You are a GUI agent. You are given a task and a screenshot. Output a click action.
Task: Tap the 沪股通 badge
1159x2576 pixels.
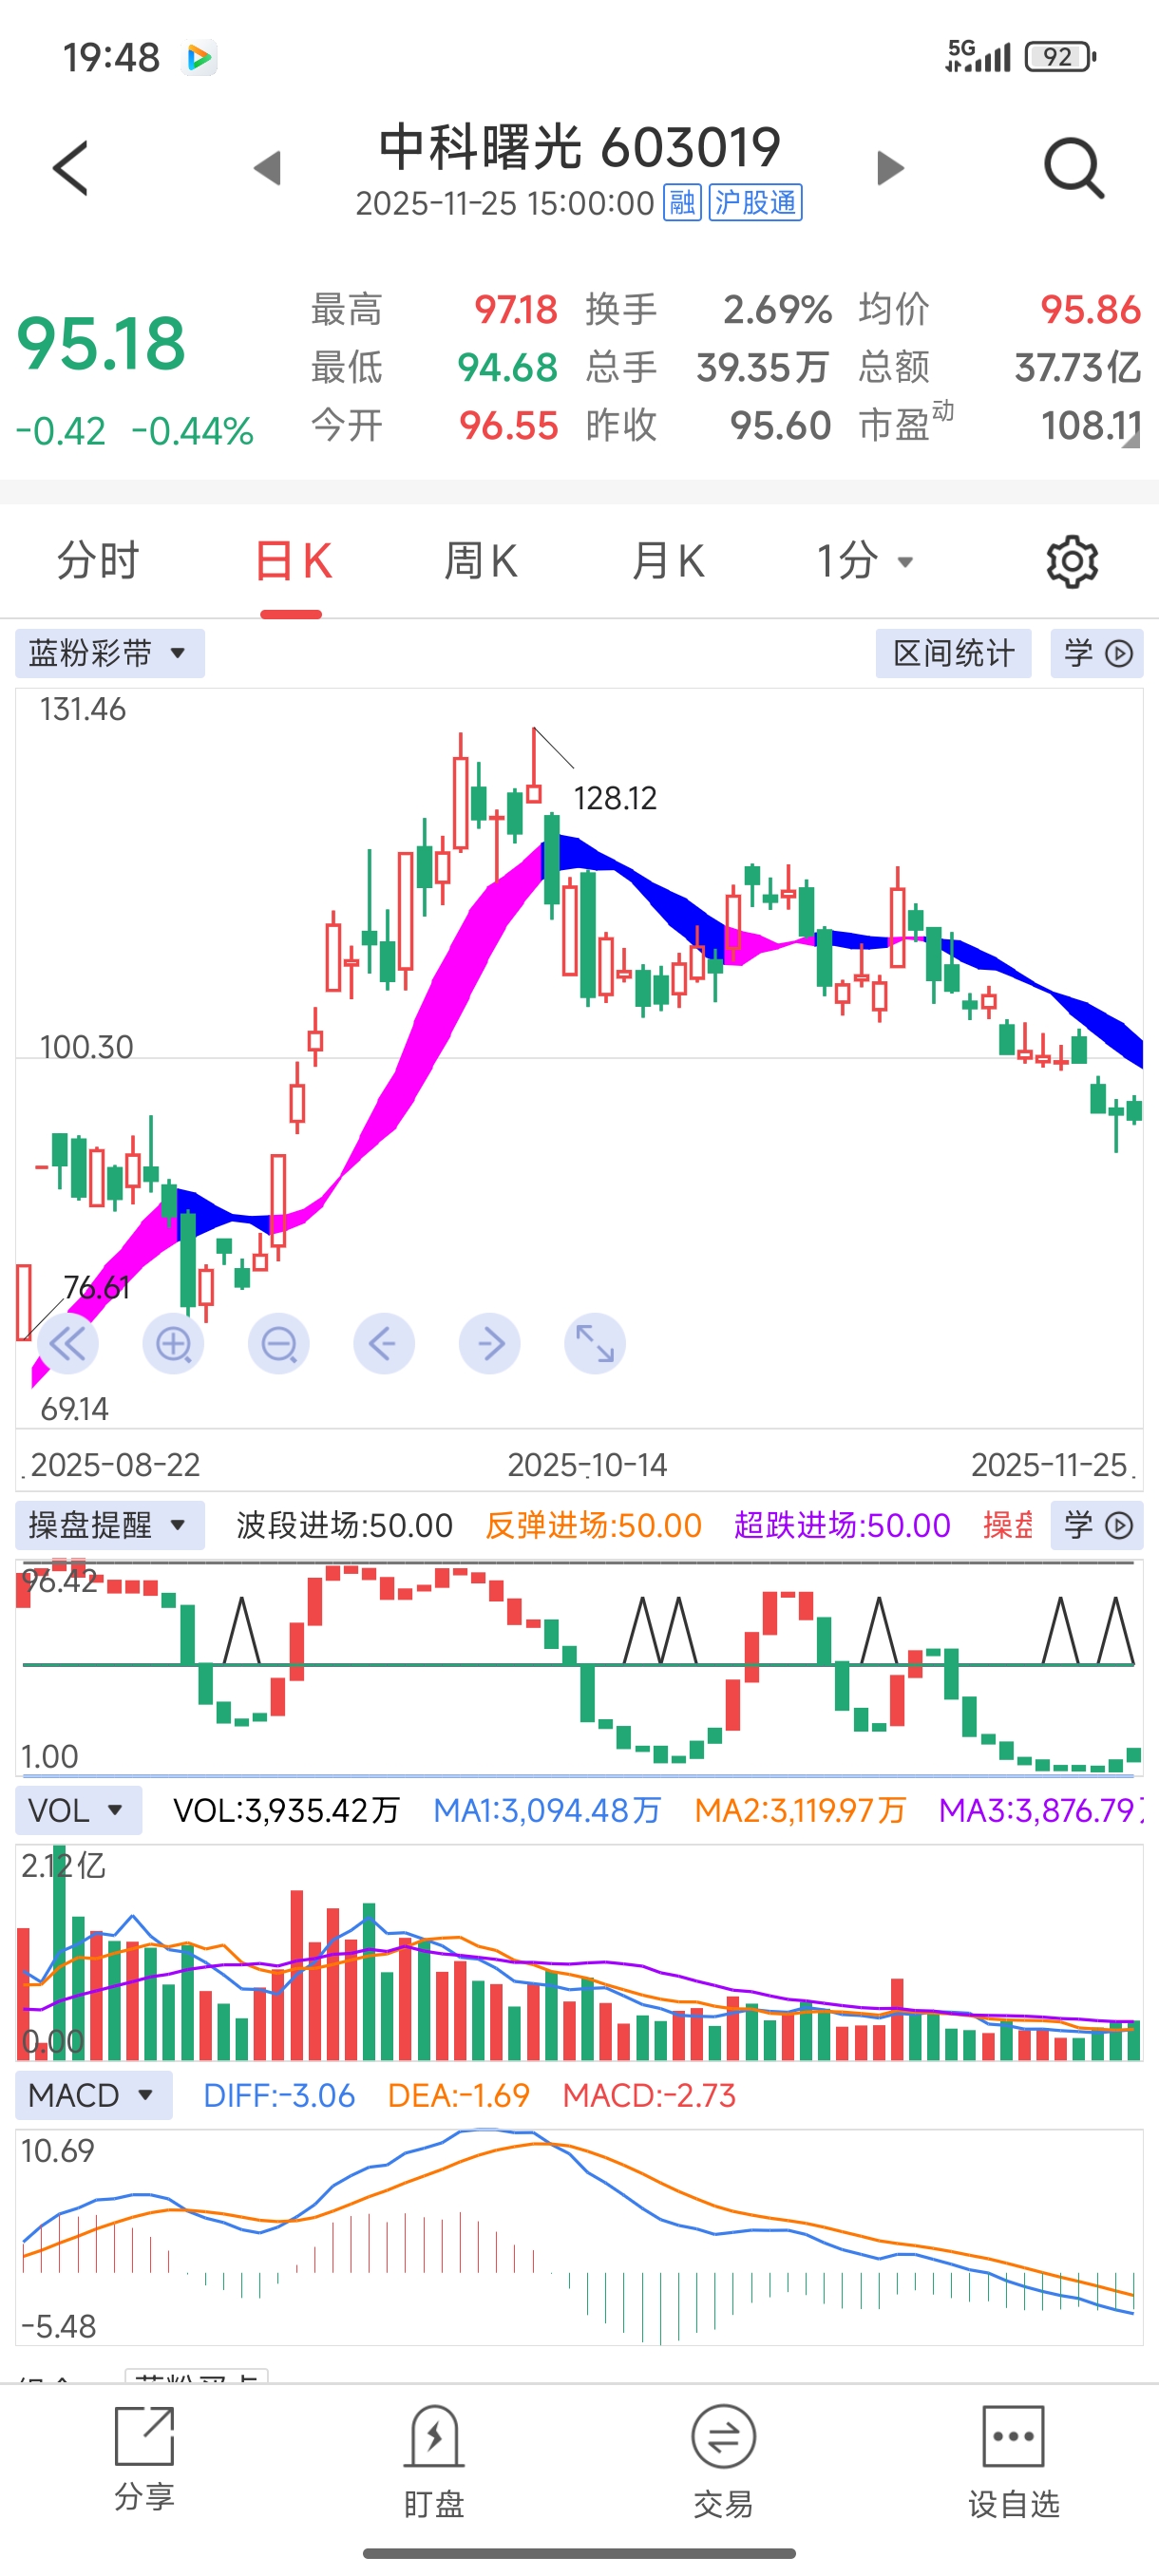coord(755,203)
